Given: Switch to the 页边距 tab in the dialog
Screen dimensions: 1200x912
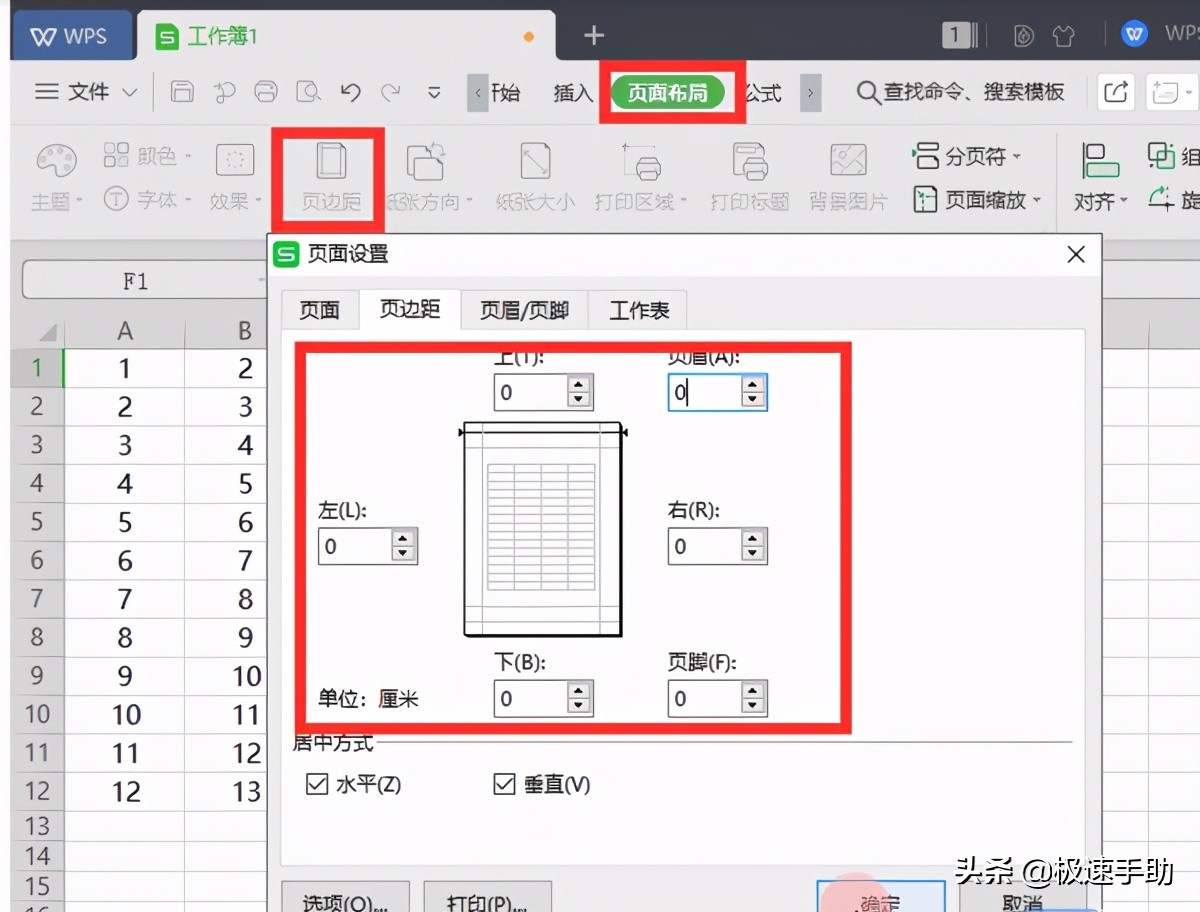Looking at the screenshot, I should pos(410,309).
